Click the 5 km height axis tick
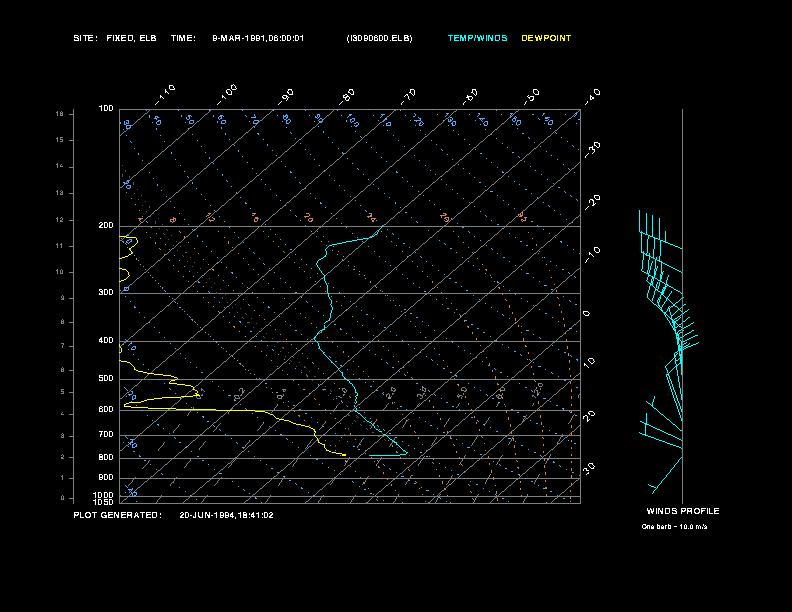 [63, 392]
